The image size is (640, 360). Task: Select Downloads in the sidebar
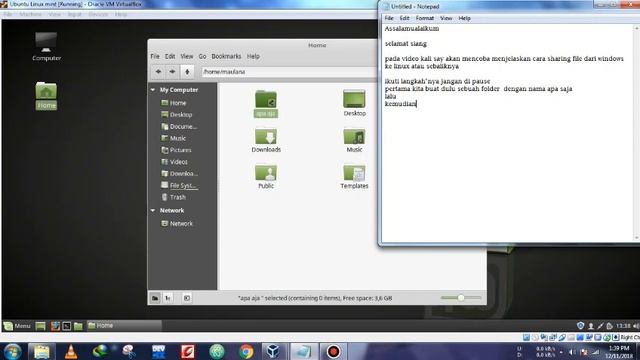[x=182, y=174]
